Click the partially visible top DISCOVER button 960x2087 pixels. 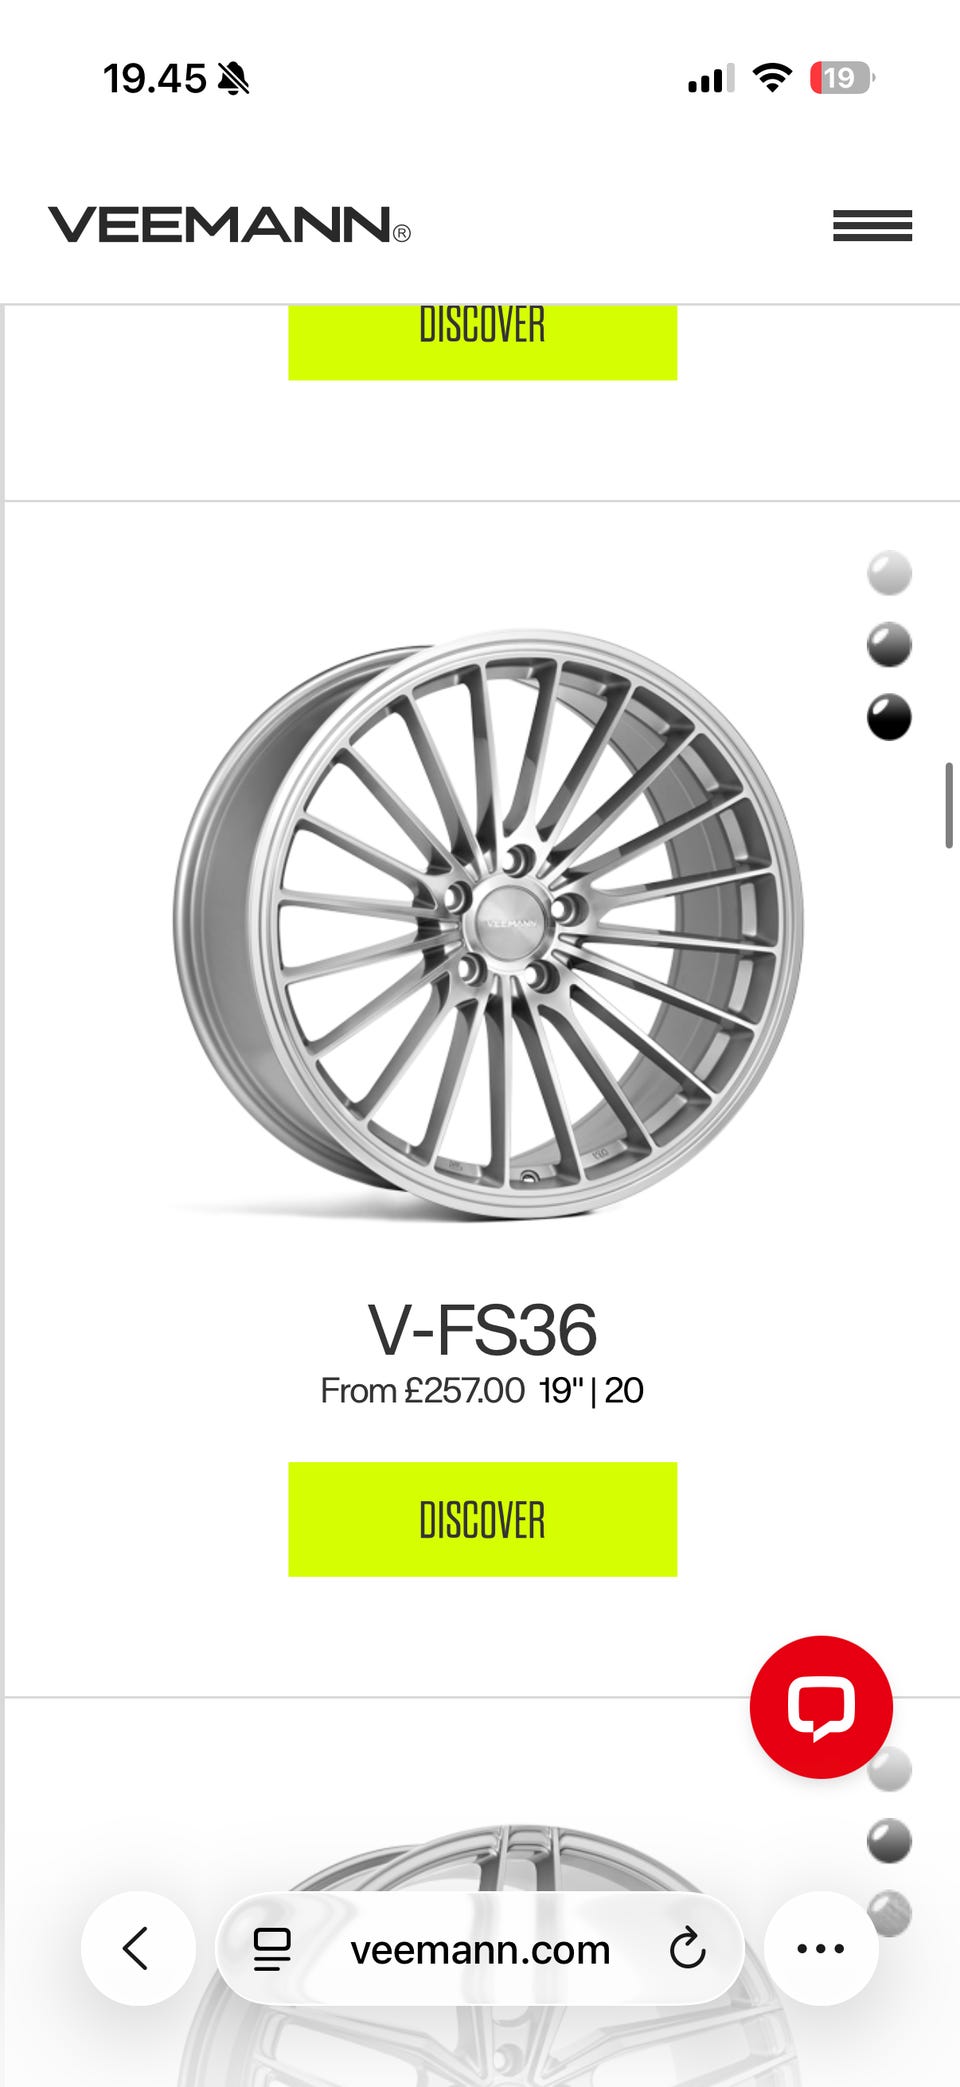point(482,342)
